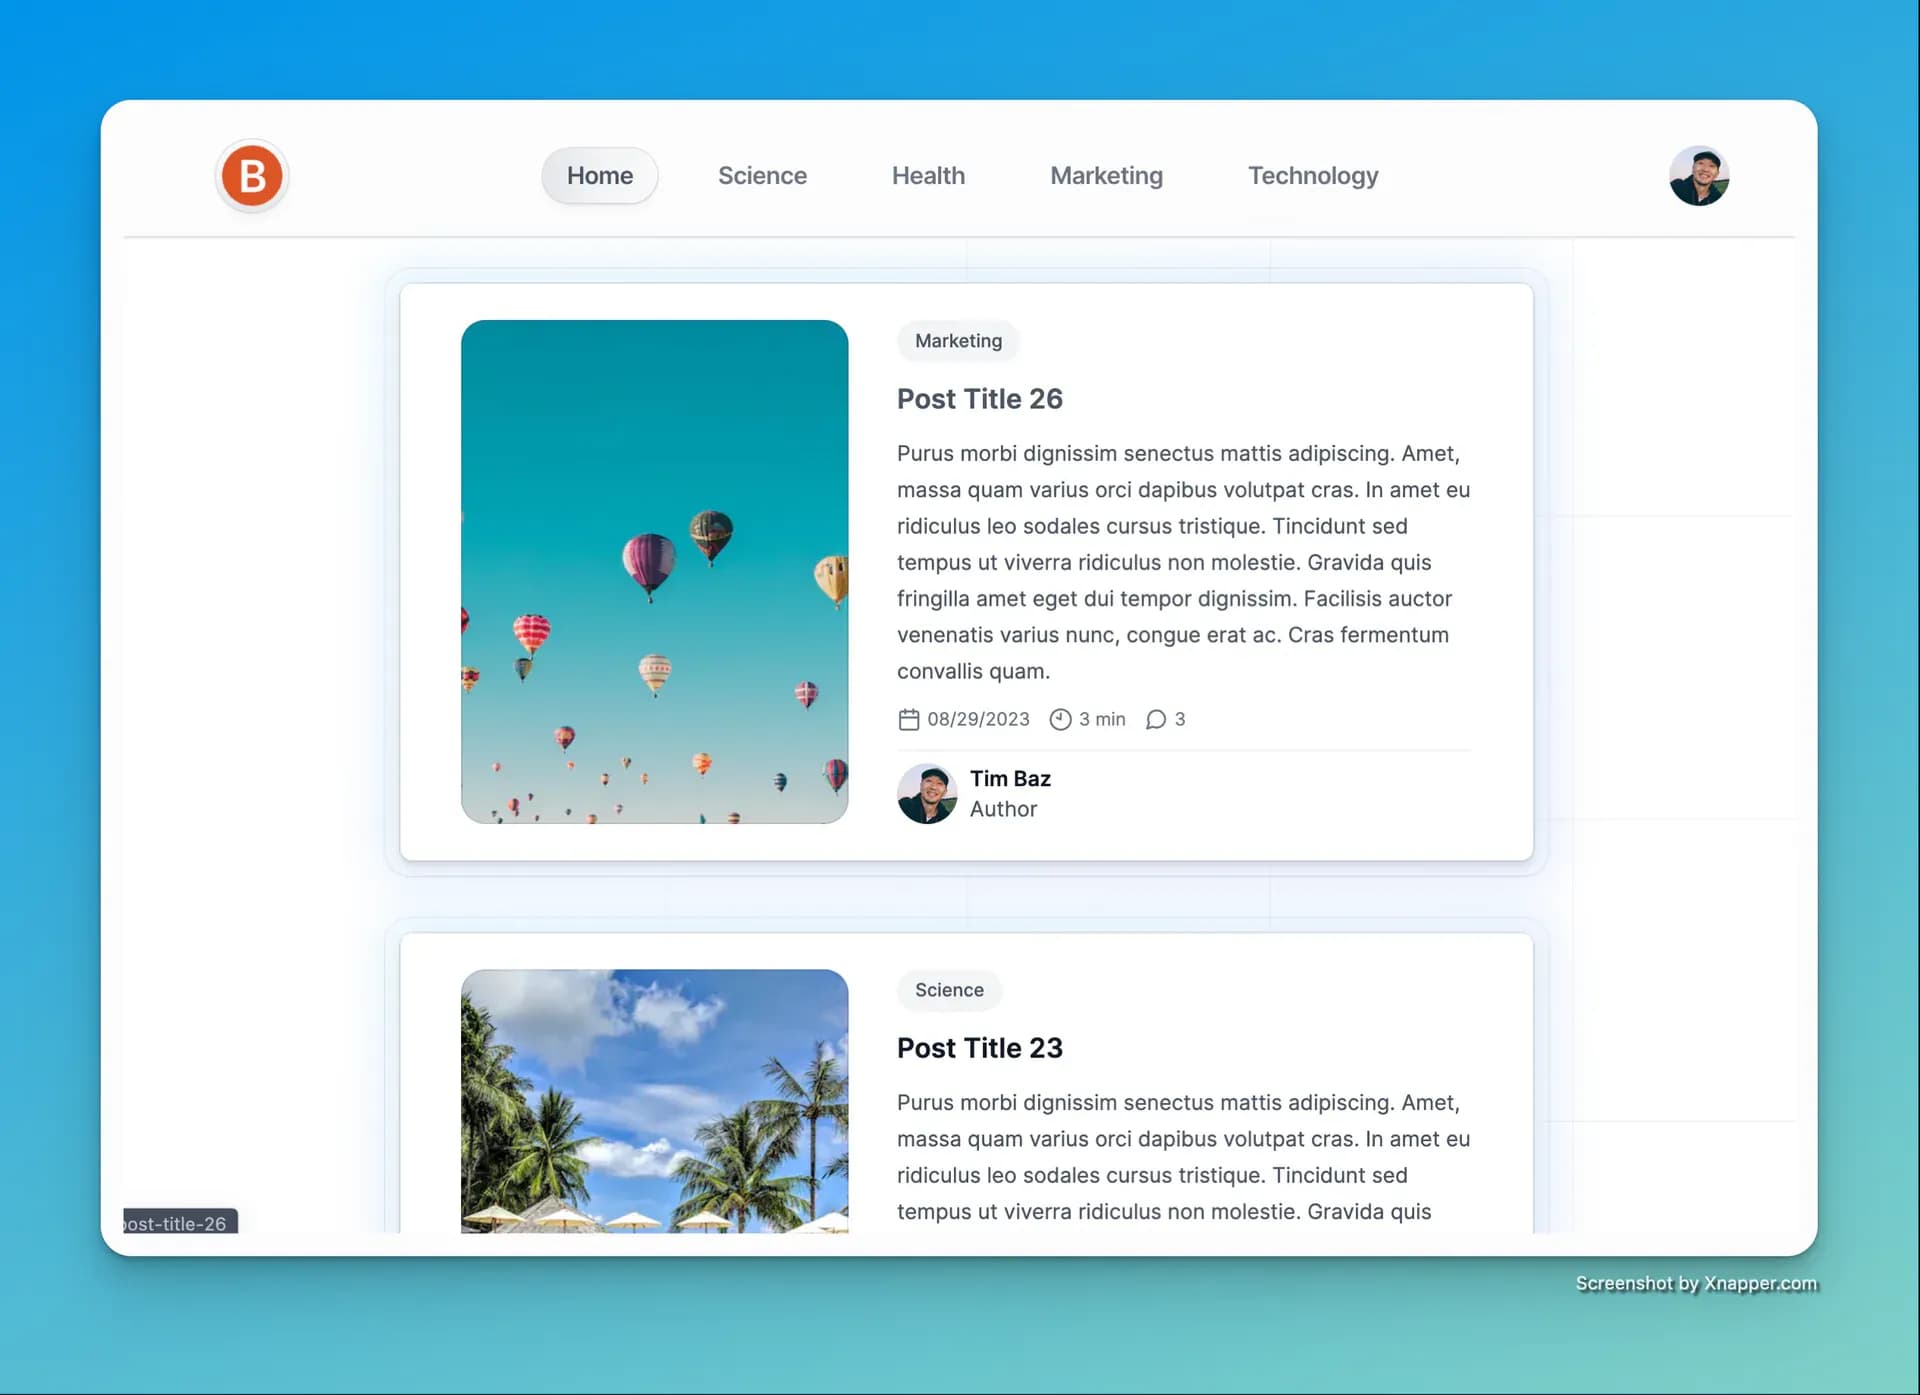Image resolution: width=1920 pixels, height=1395 pixels.
Task: Go to the Marketing nav tab
Action: pyautogui.click(x=1106, y=176)
